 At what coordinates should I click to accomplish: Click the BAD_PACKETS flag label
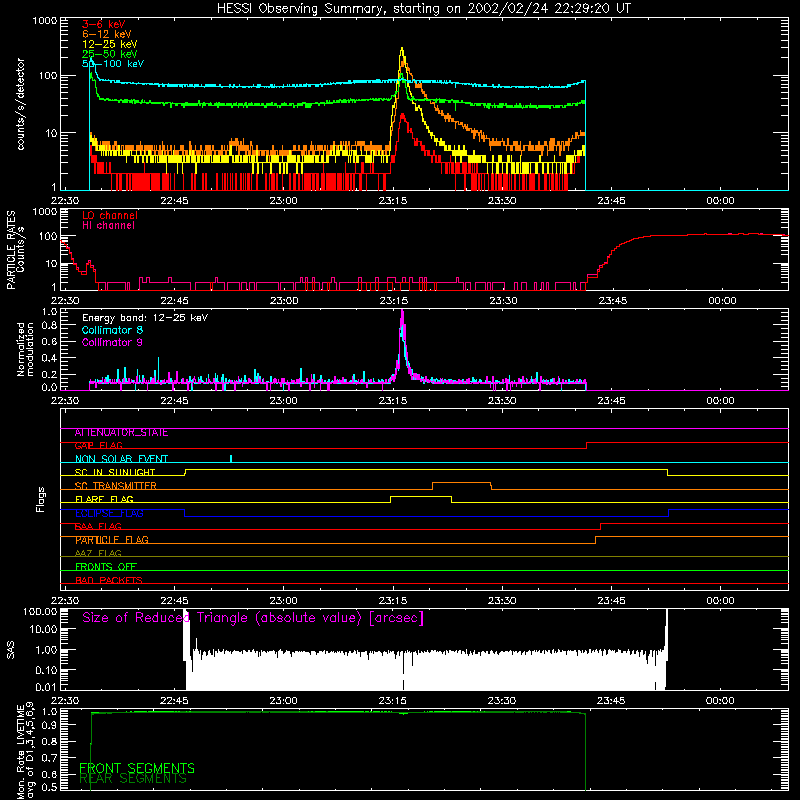pos(109,580)
